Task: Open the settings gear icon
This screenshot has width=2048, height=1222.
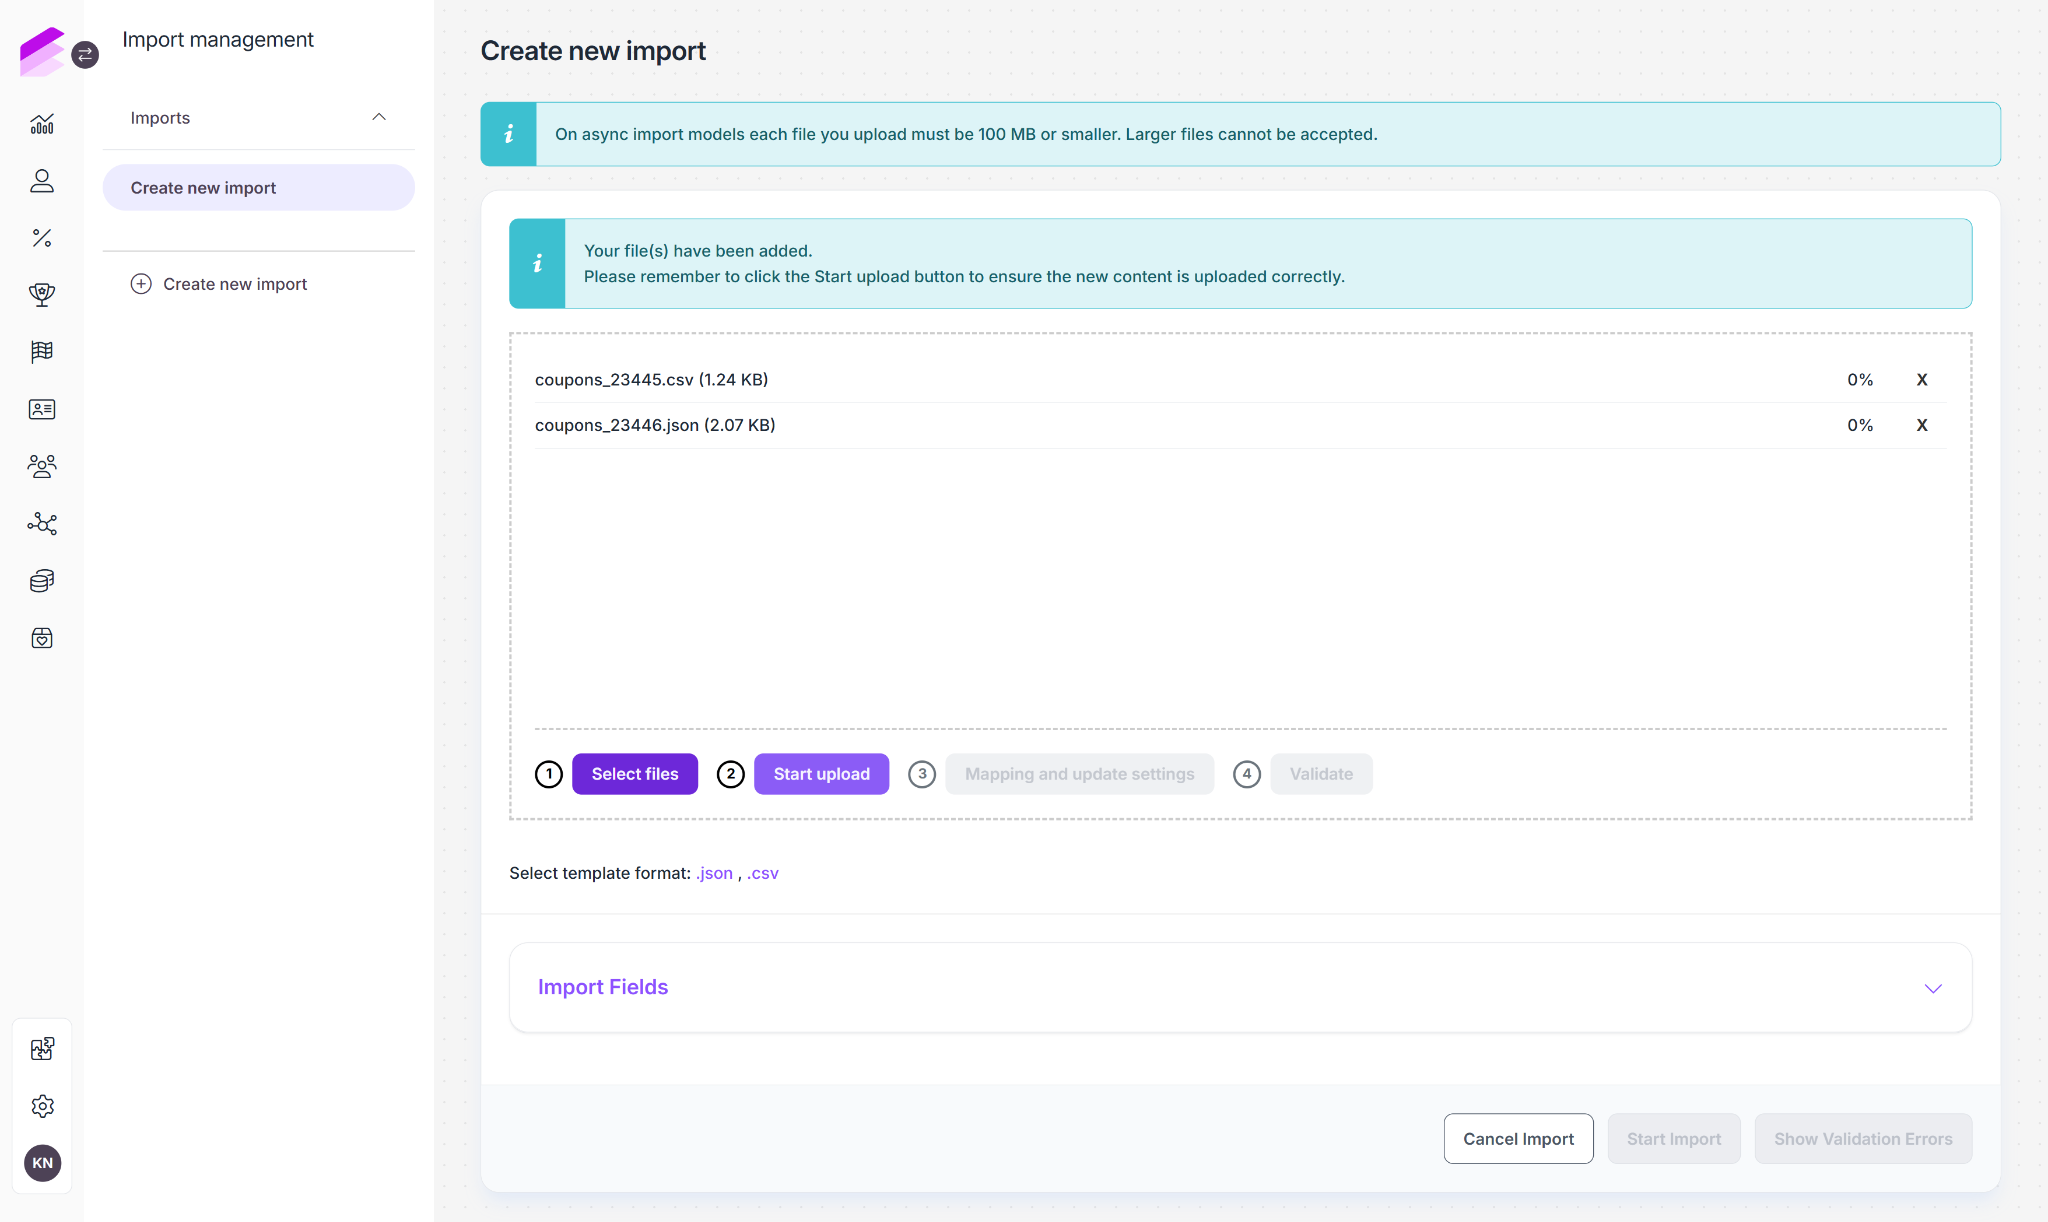Action: coord(42,1106)
